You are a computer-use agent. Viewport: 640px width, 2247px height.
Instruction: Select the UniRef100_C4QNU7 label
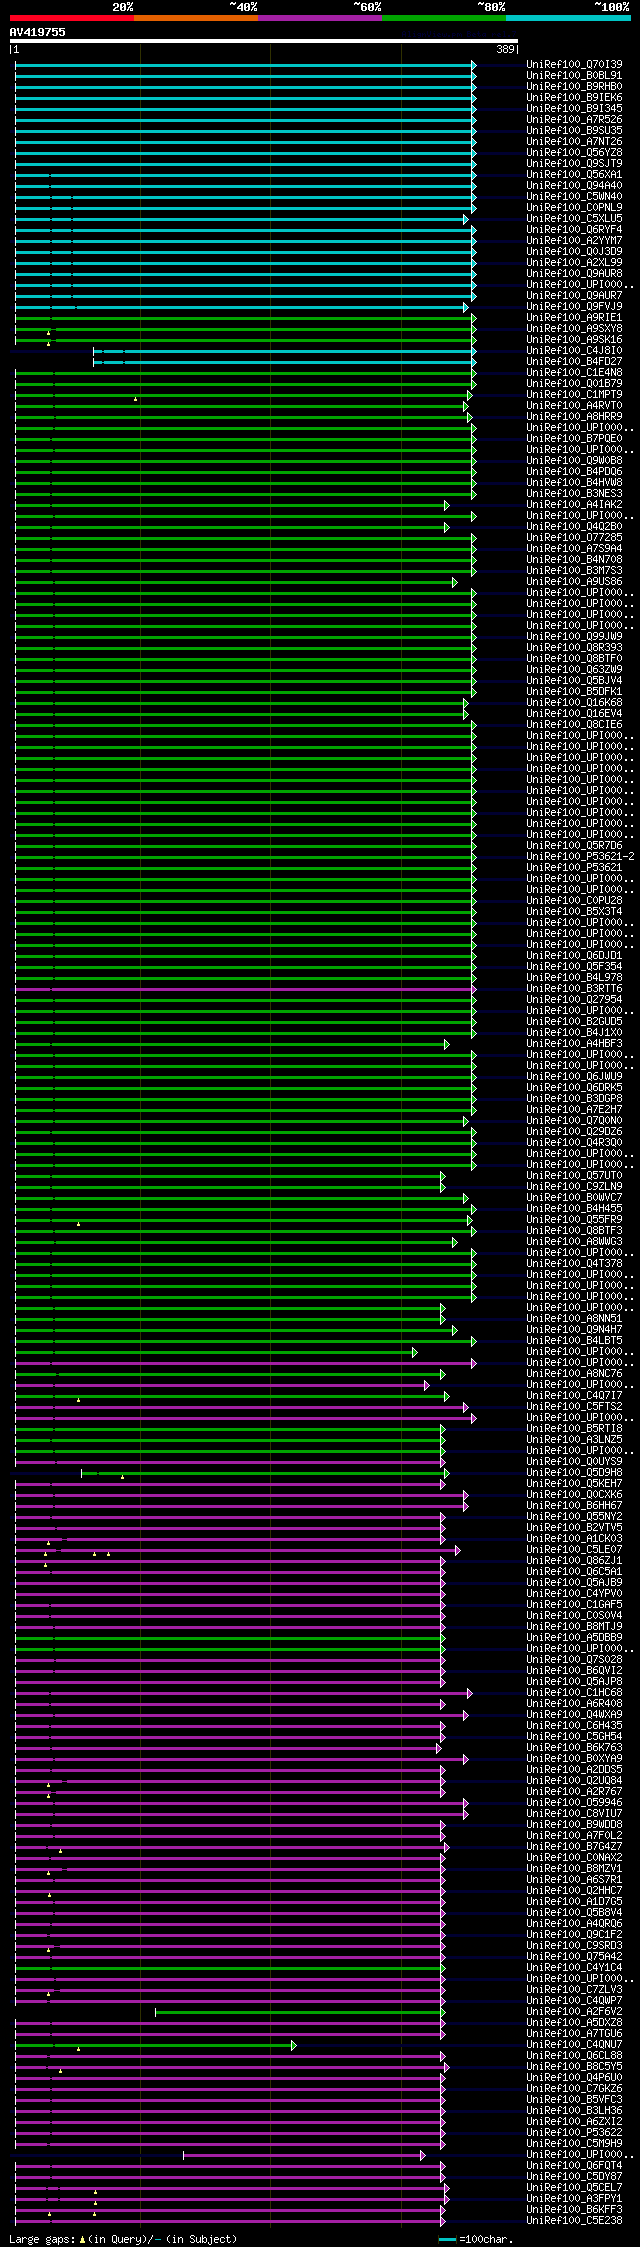[574, 2044]
